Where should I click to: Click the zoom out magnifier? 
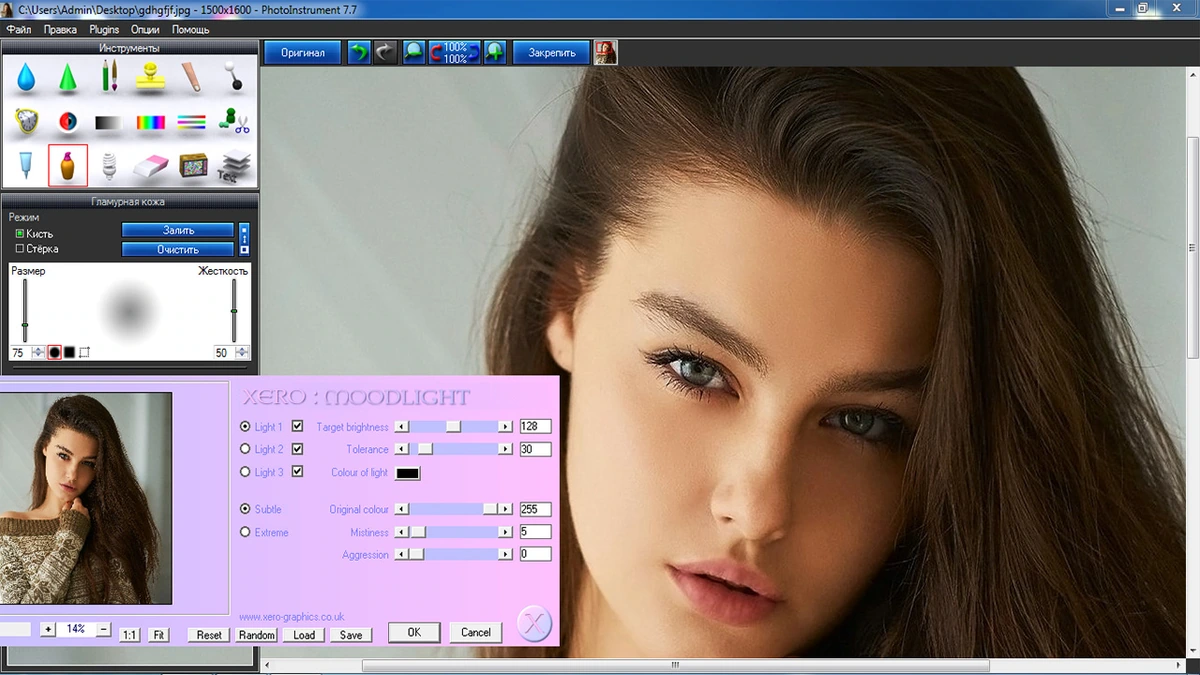tap(414, 52)
